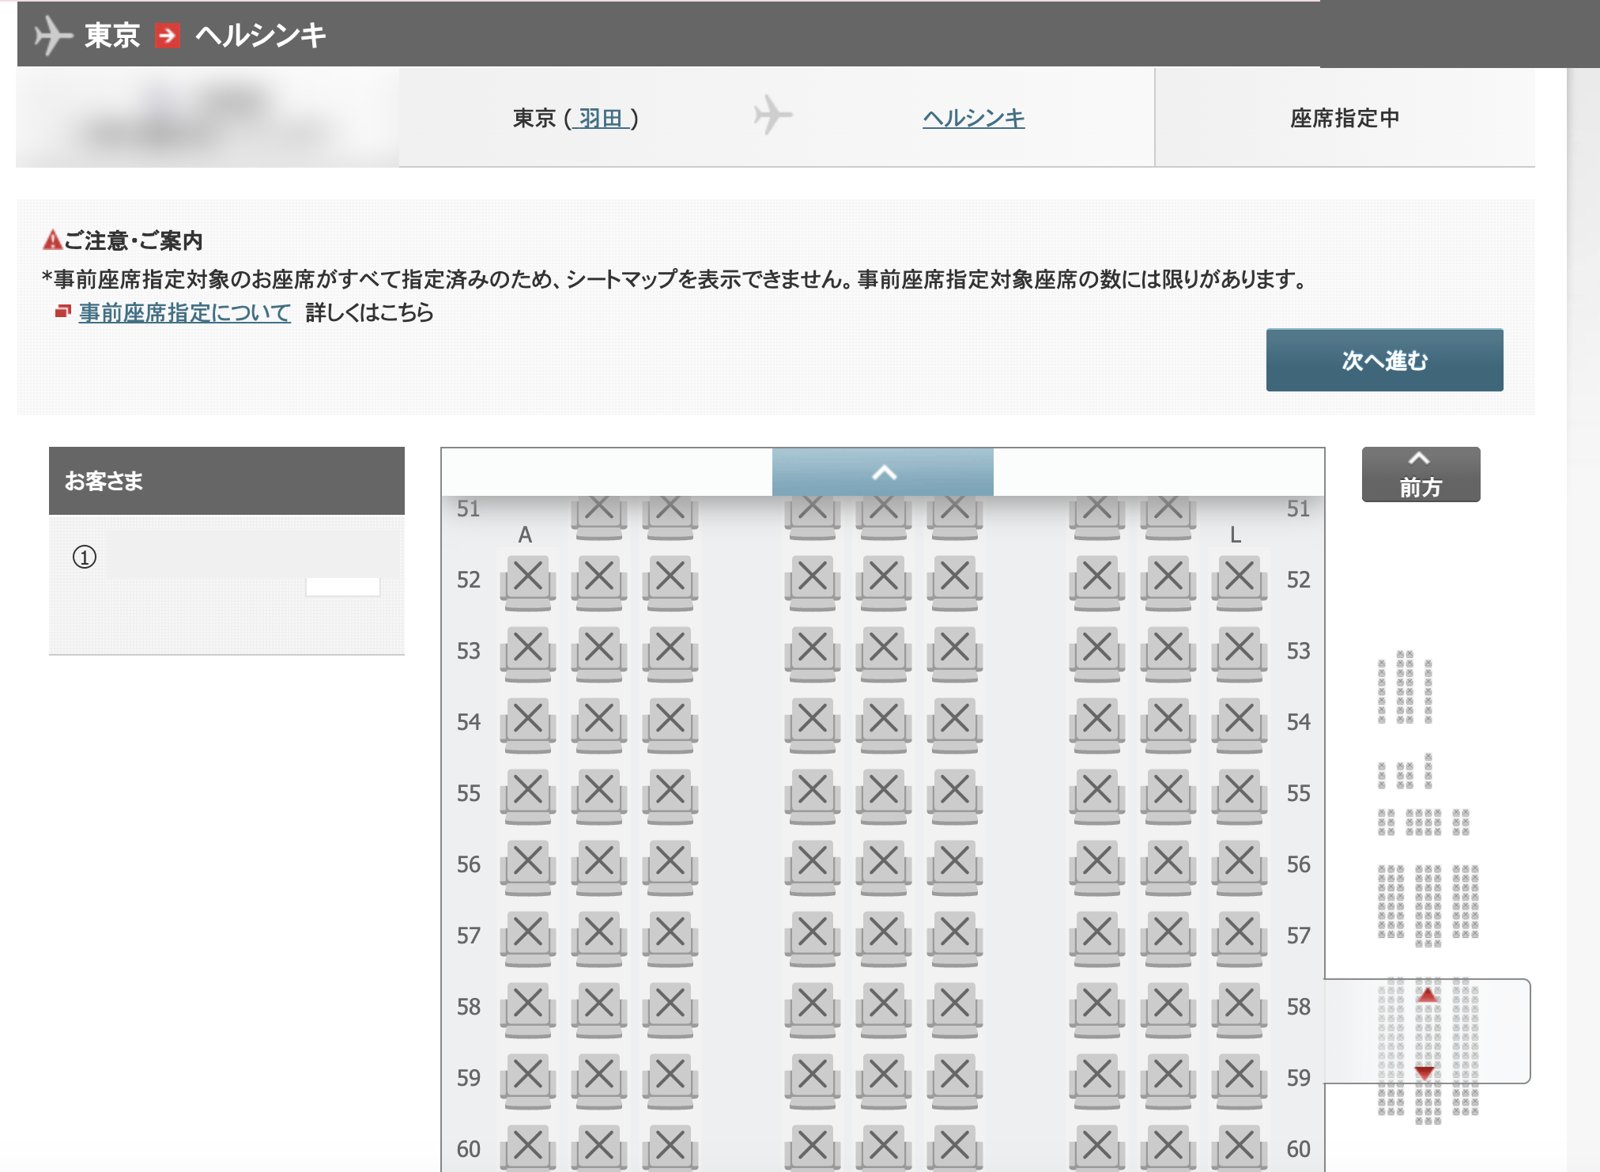Click the red arrow icon in the header
This screenshot has height=1172, width=1600.
[167, 36]
